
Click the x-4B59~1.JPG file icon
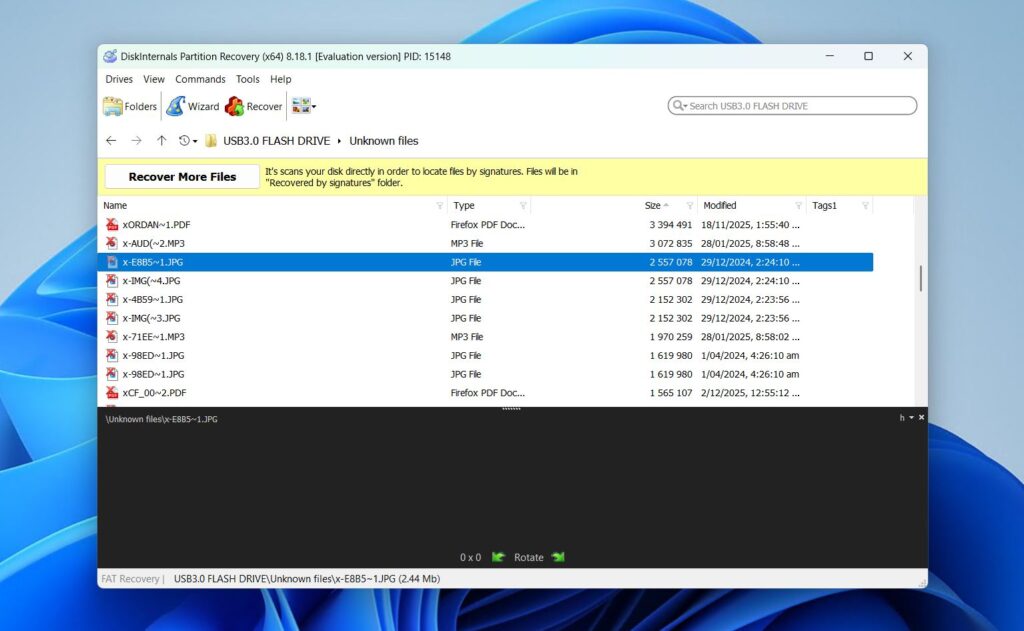pos(112,299)
